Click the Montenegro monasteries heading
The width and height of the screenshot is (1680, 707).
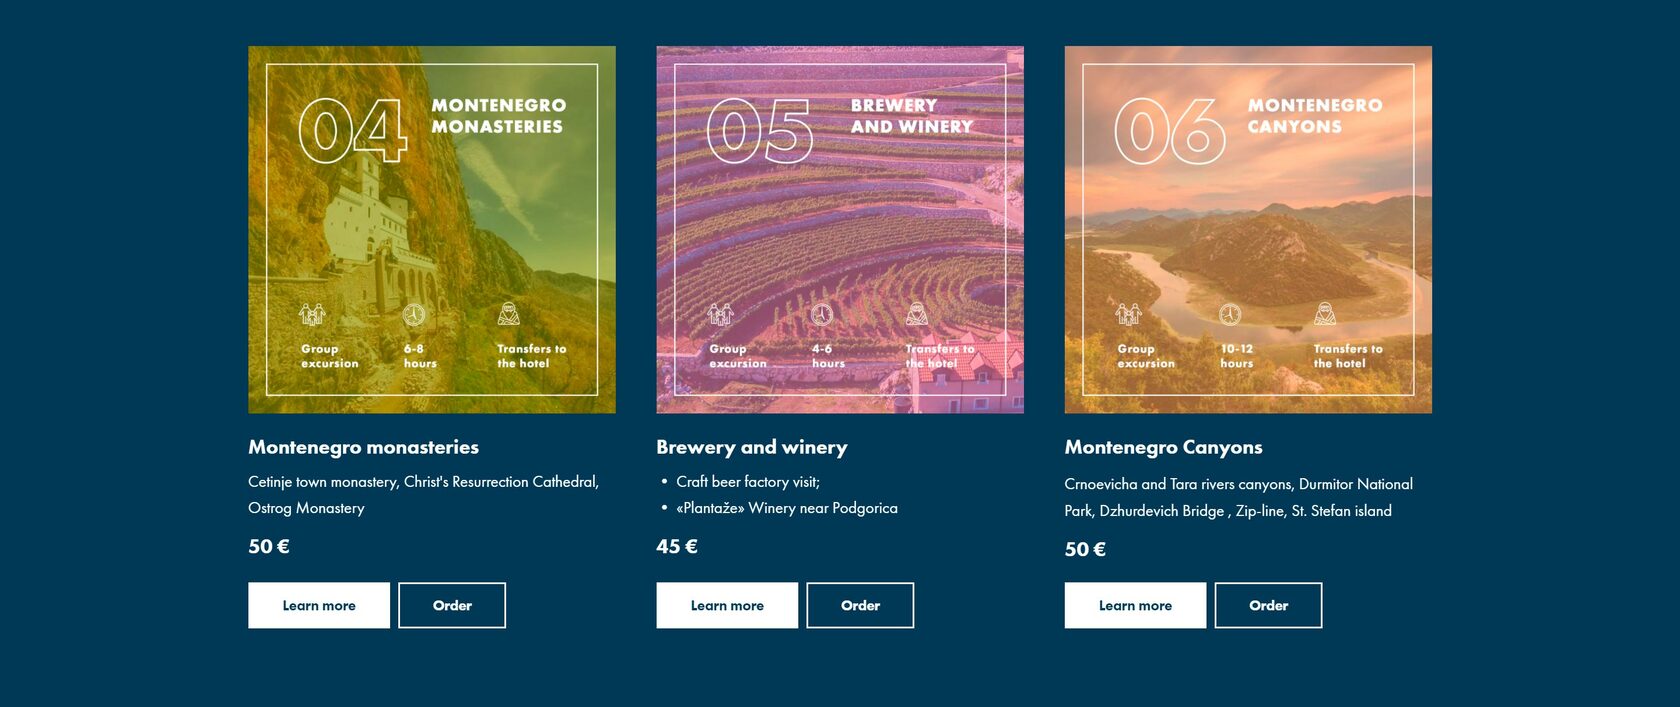pyautogui.click(x=363, y=447)
